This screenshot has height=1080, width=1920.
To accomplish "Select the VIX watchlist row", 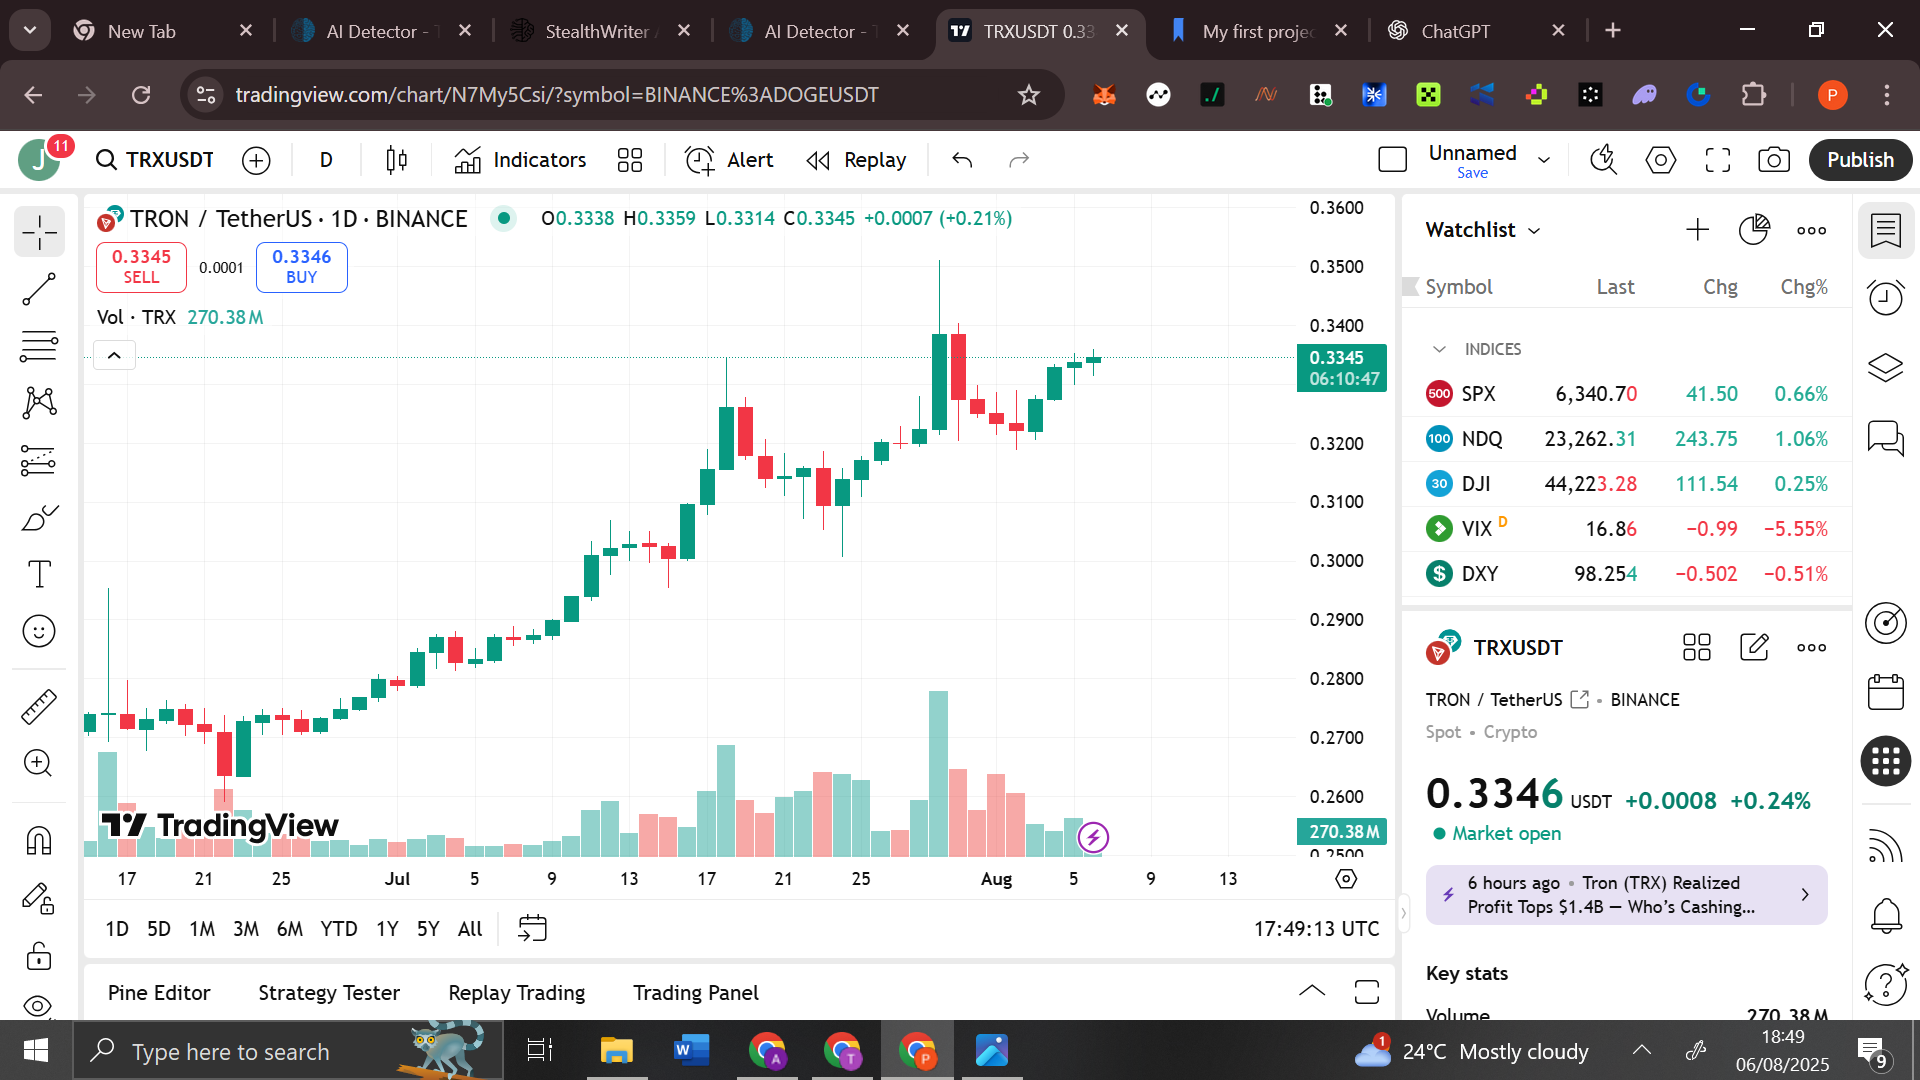I will click(x=1627, y=529).
